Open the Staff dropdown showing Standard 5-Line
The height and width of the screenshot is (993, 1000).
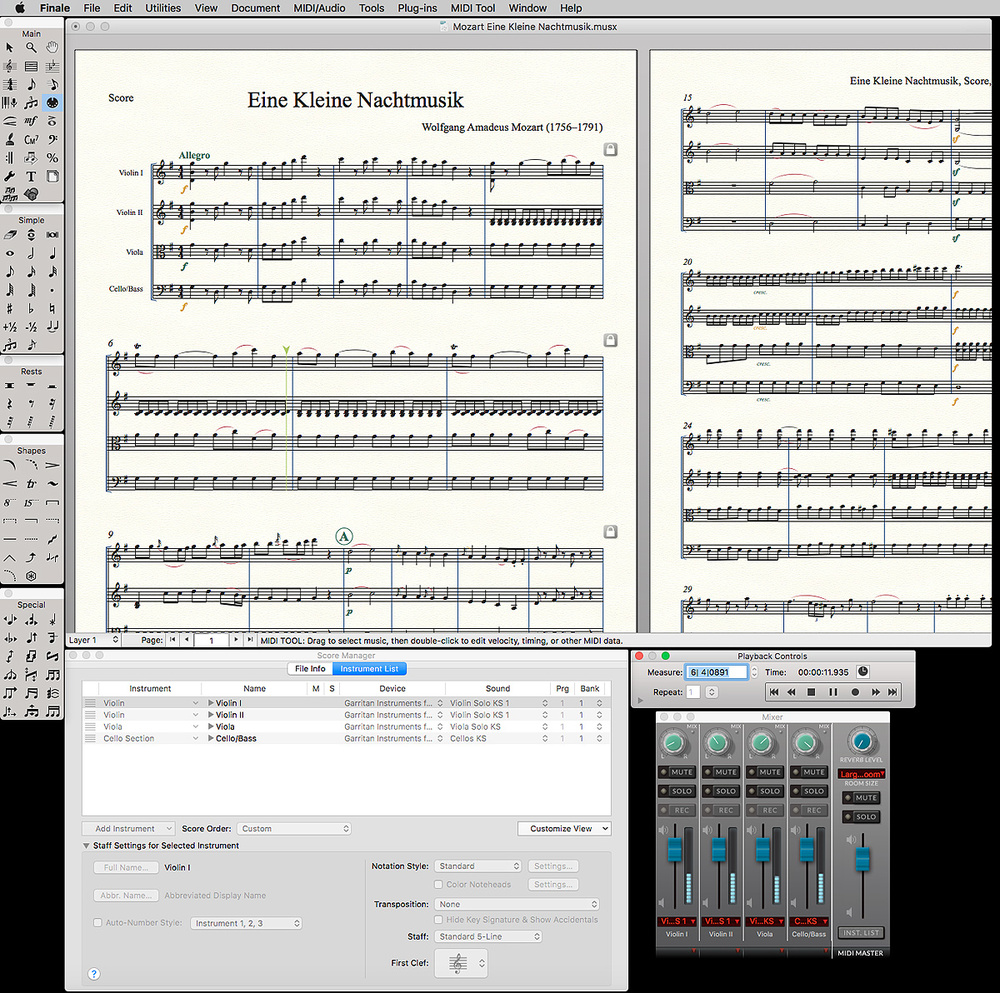[489, 936]
